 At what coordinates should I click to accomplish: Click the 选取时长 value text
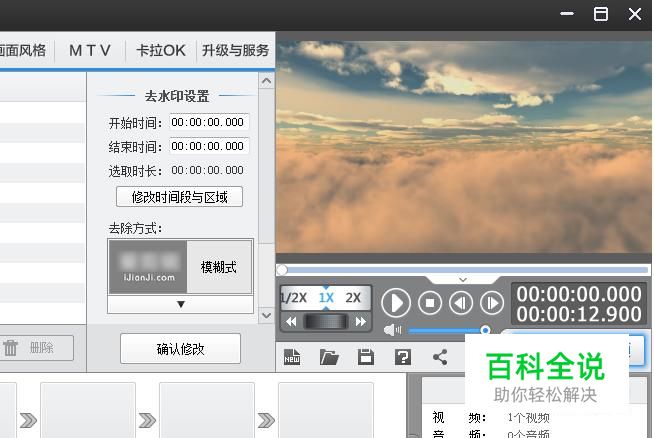[207, 170]
